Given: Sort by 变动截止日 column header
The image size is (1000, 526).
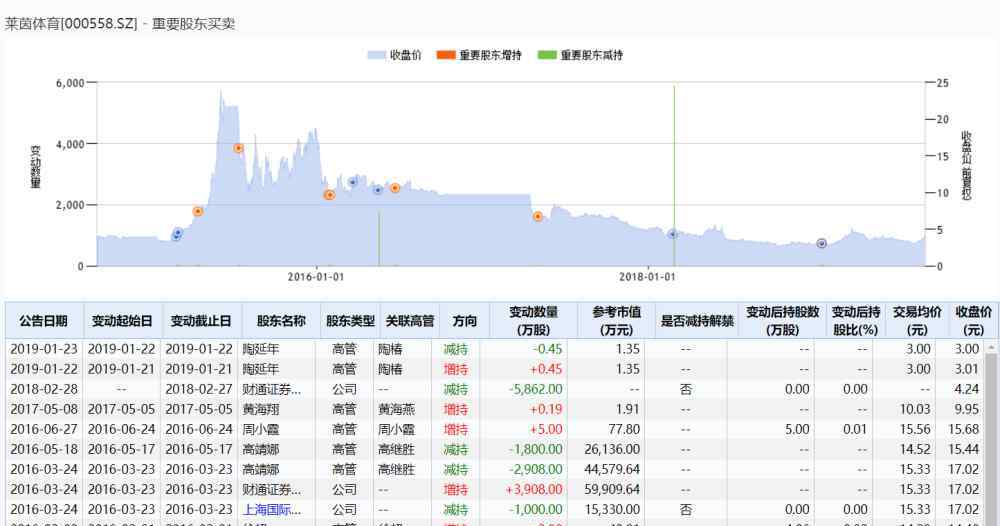Looking at the screenshot, I should [201, 321].
